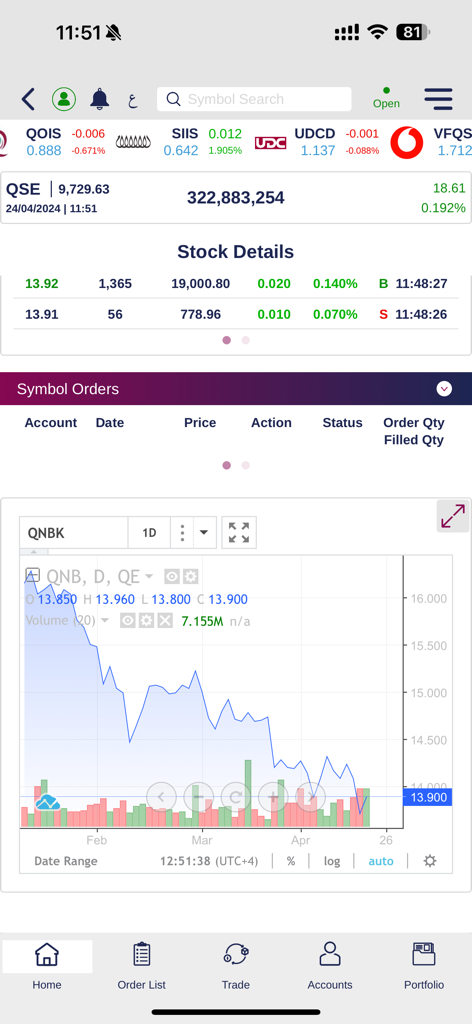Select UDCD ticker in the scrolling tape
The height and width of the screenshot is (1024, 472).
point(337,142)
